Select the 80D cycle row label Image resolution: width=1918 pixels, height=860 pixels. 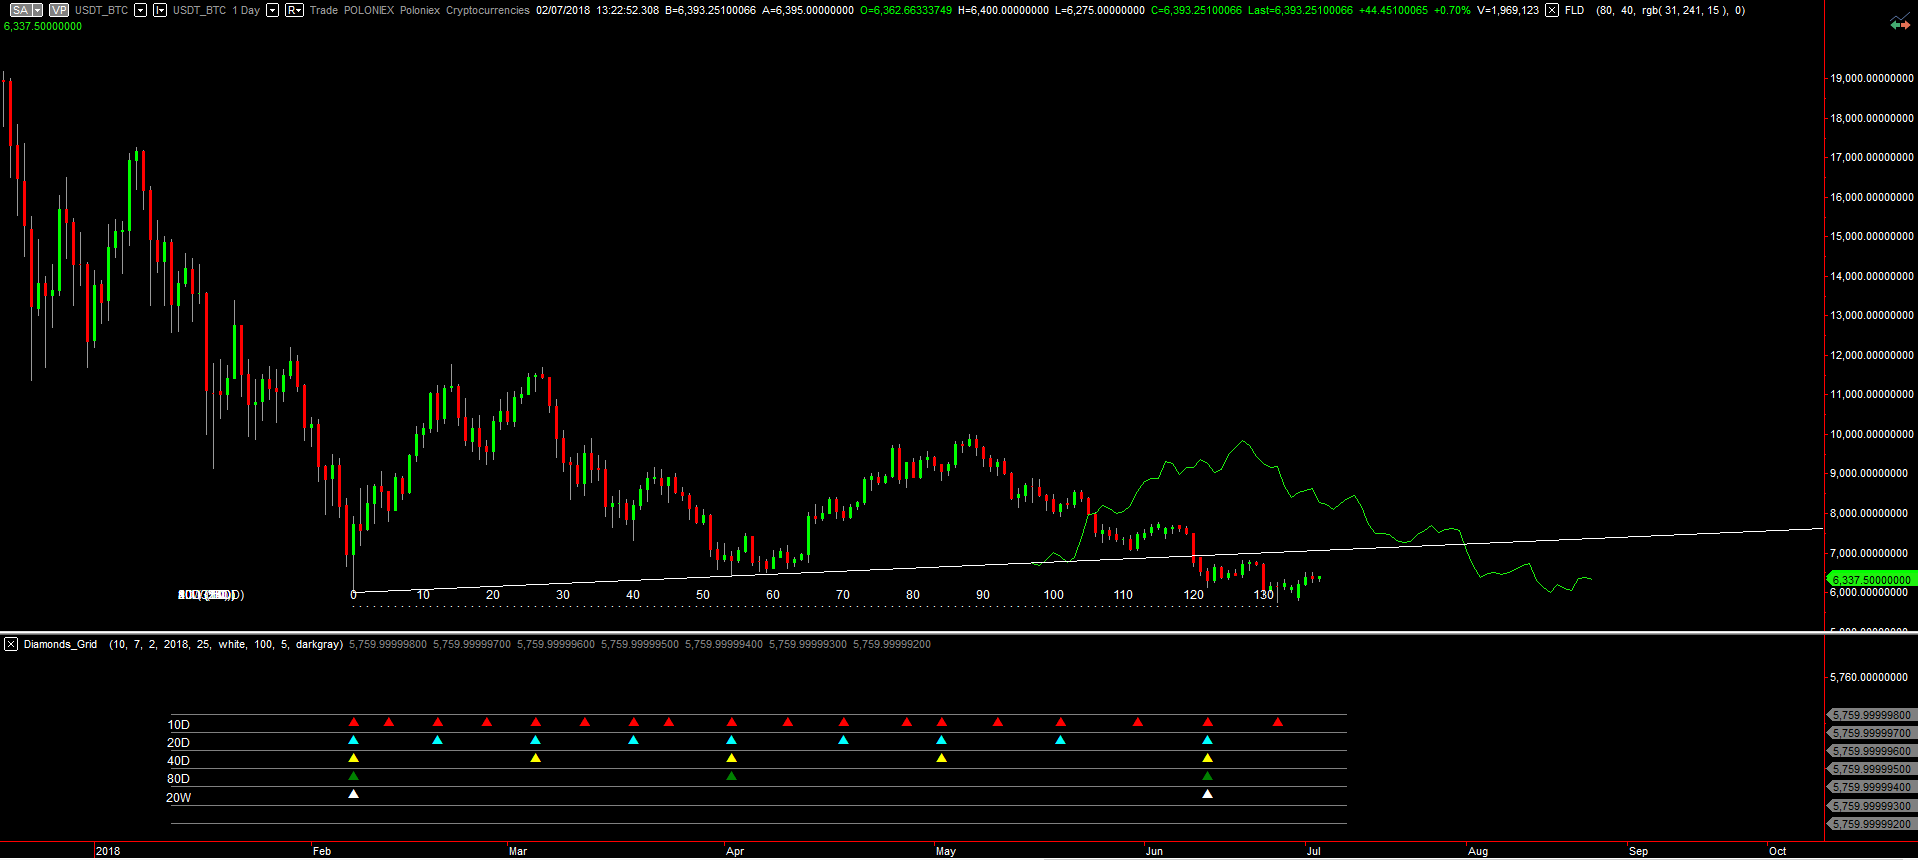tap(178, 779)
